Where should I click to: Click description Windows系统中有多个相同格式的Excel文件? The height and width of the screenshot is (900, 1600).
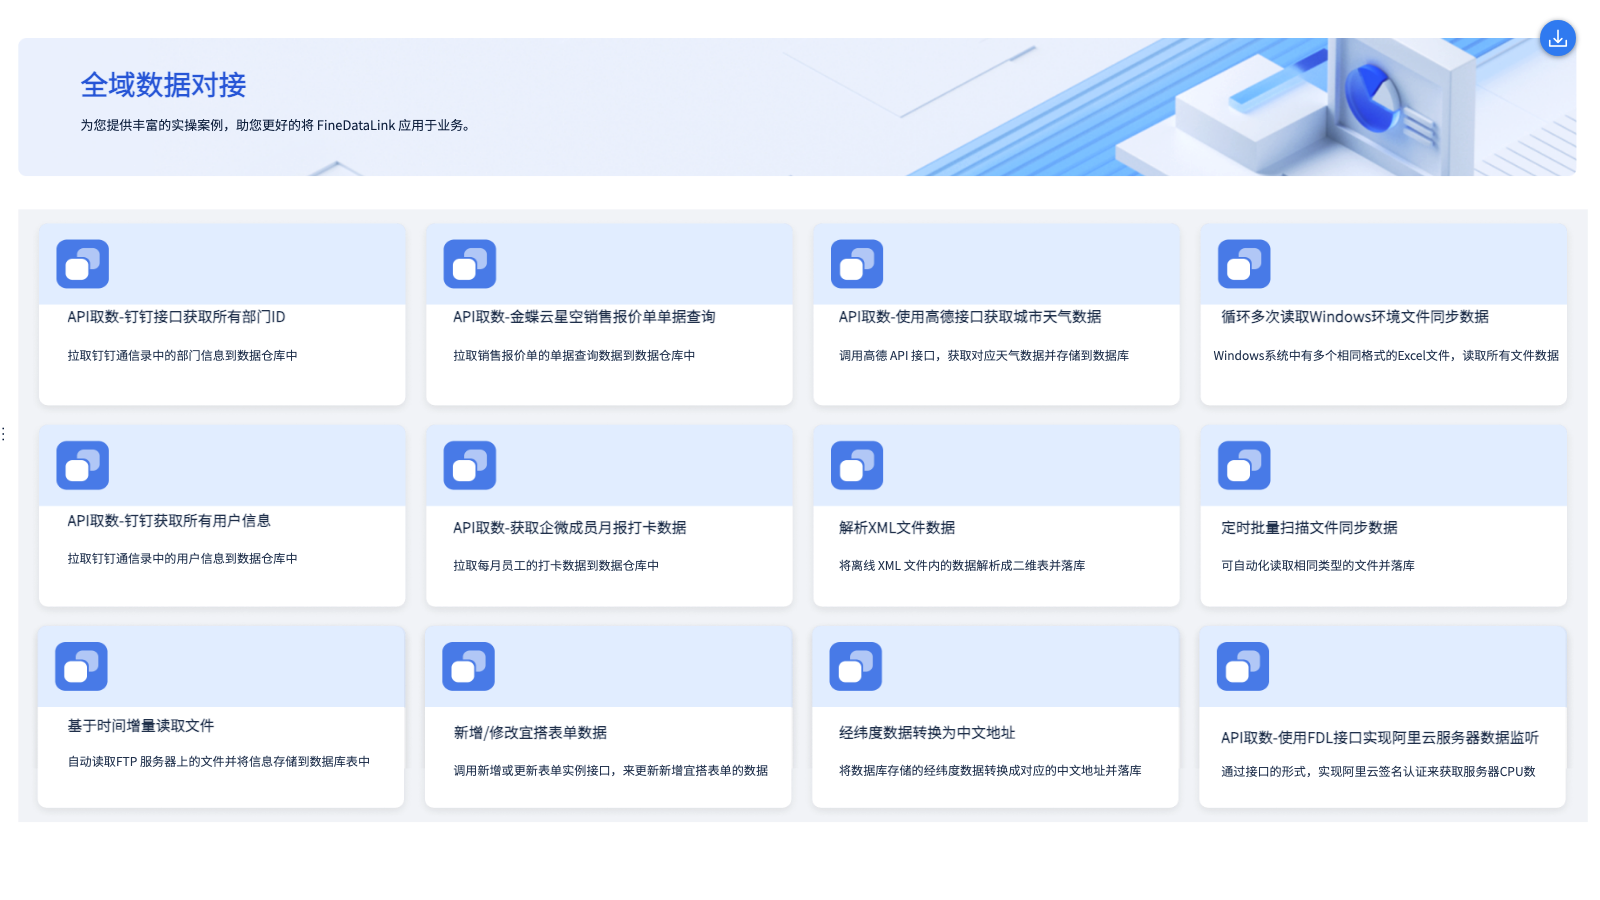(1386, 356)
